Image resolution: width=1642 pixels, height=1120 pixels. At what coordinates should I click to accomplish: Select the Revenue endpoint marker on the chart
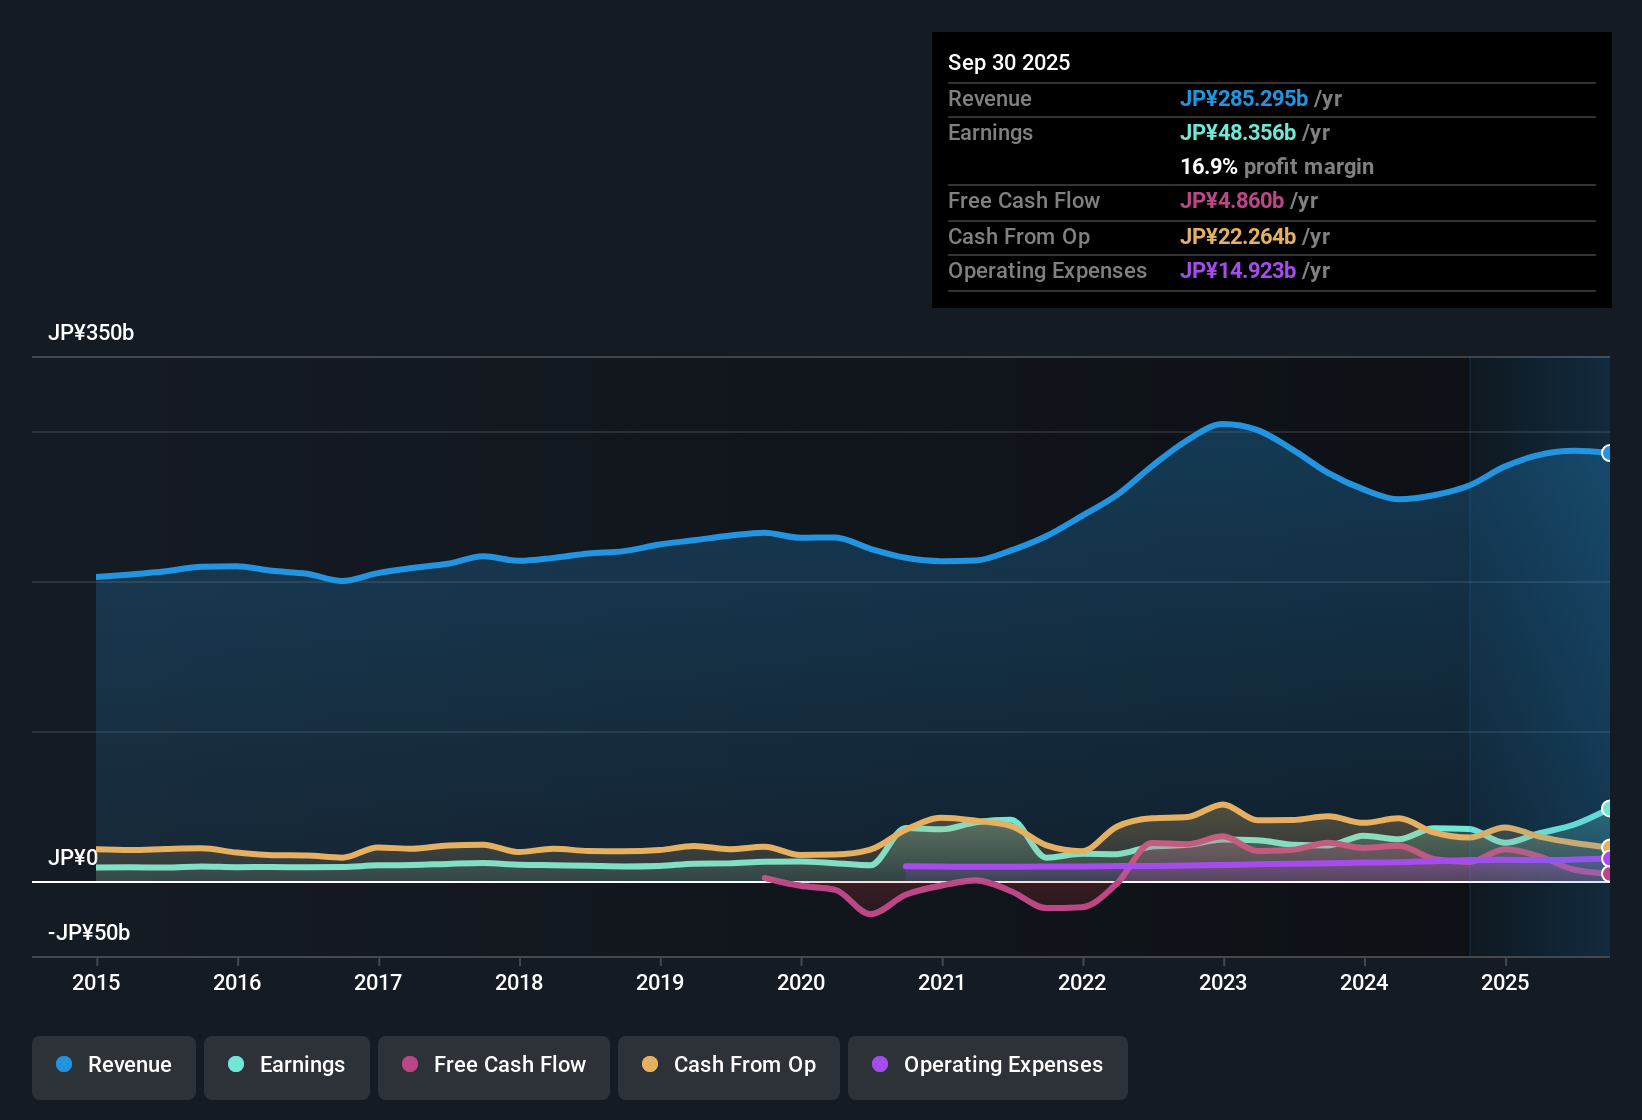click(1608, 453)
